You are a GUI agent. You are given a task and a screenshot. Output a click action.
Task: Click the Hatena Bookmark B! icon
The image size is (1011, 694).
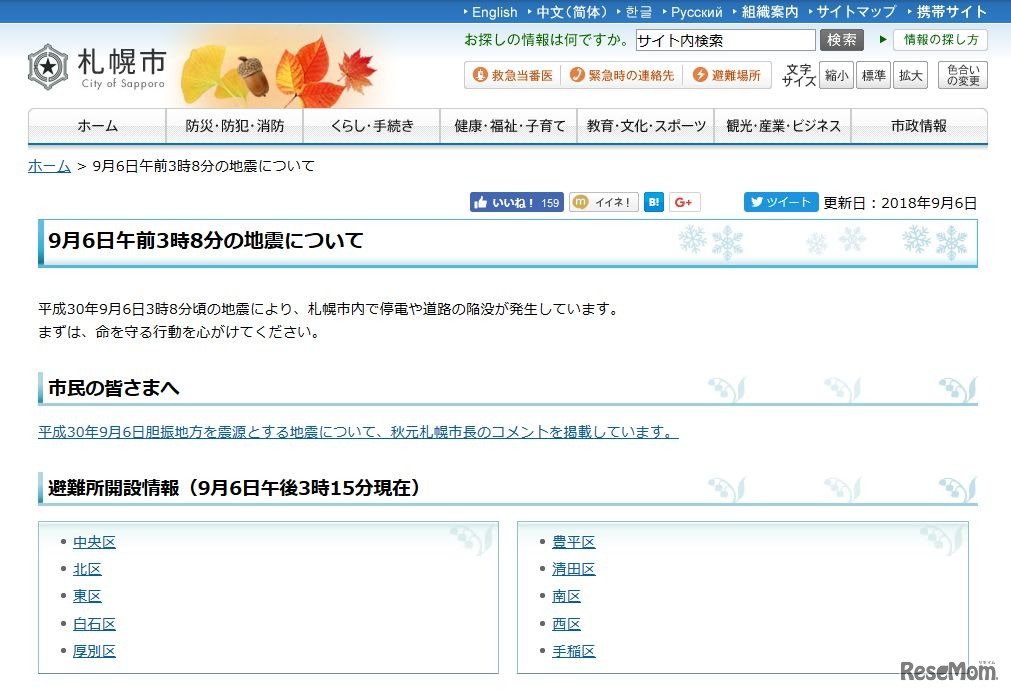pyautogui.click(x=652, y=202)
